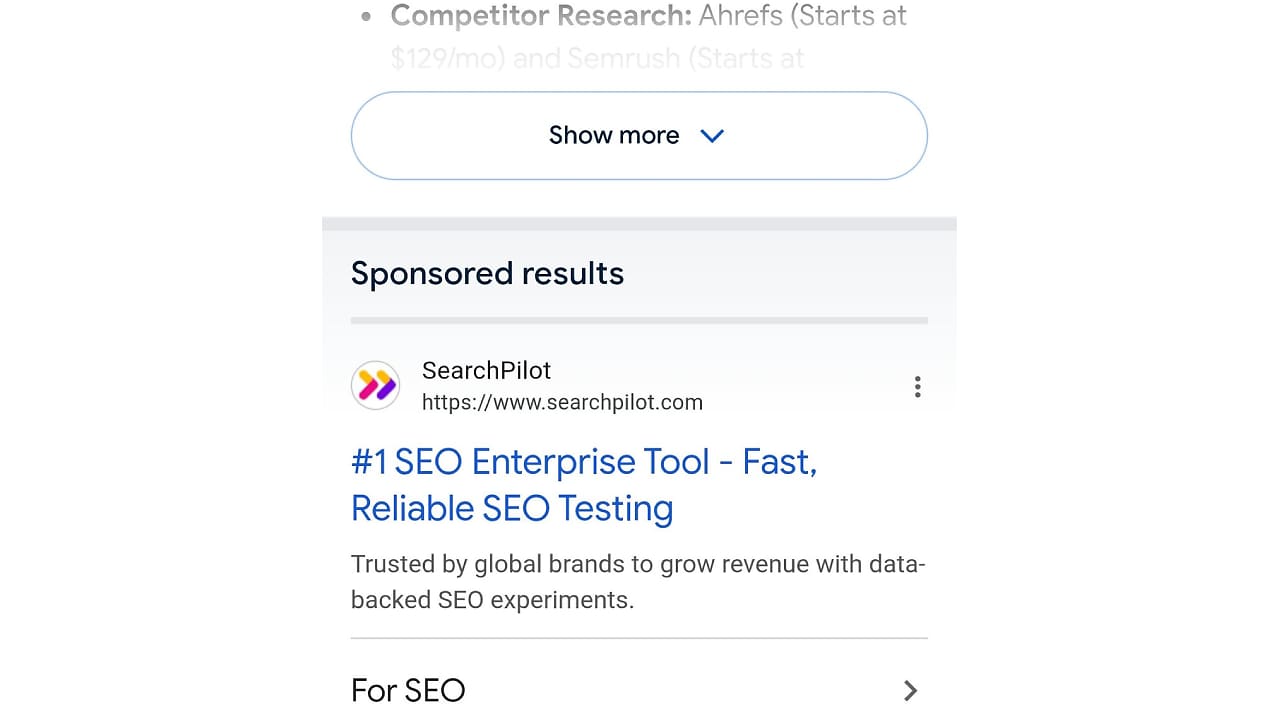Viewport: 1280px width, 720px height.
Task: Click the Sponsored results heading
Action: pos(487,274)
